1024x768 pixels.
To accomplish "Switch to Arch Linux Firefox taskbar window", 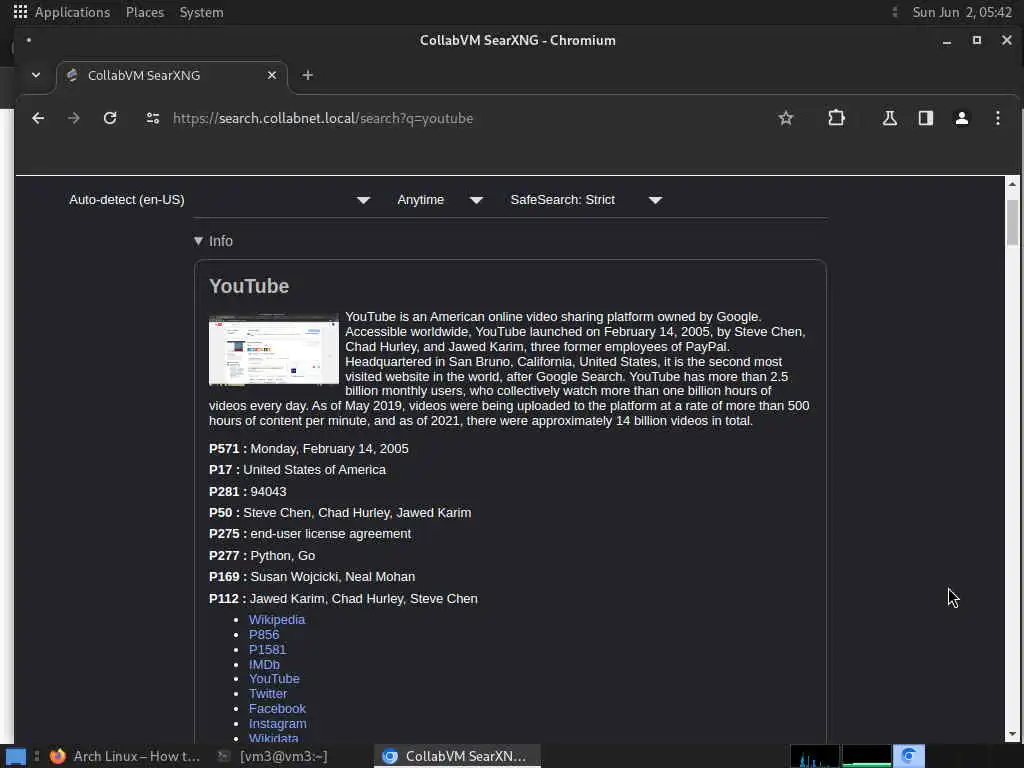I will pyautogui.click(x=124, y=756).
